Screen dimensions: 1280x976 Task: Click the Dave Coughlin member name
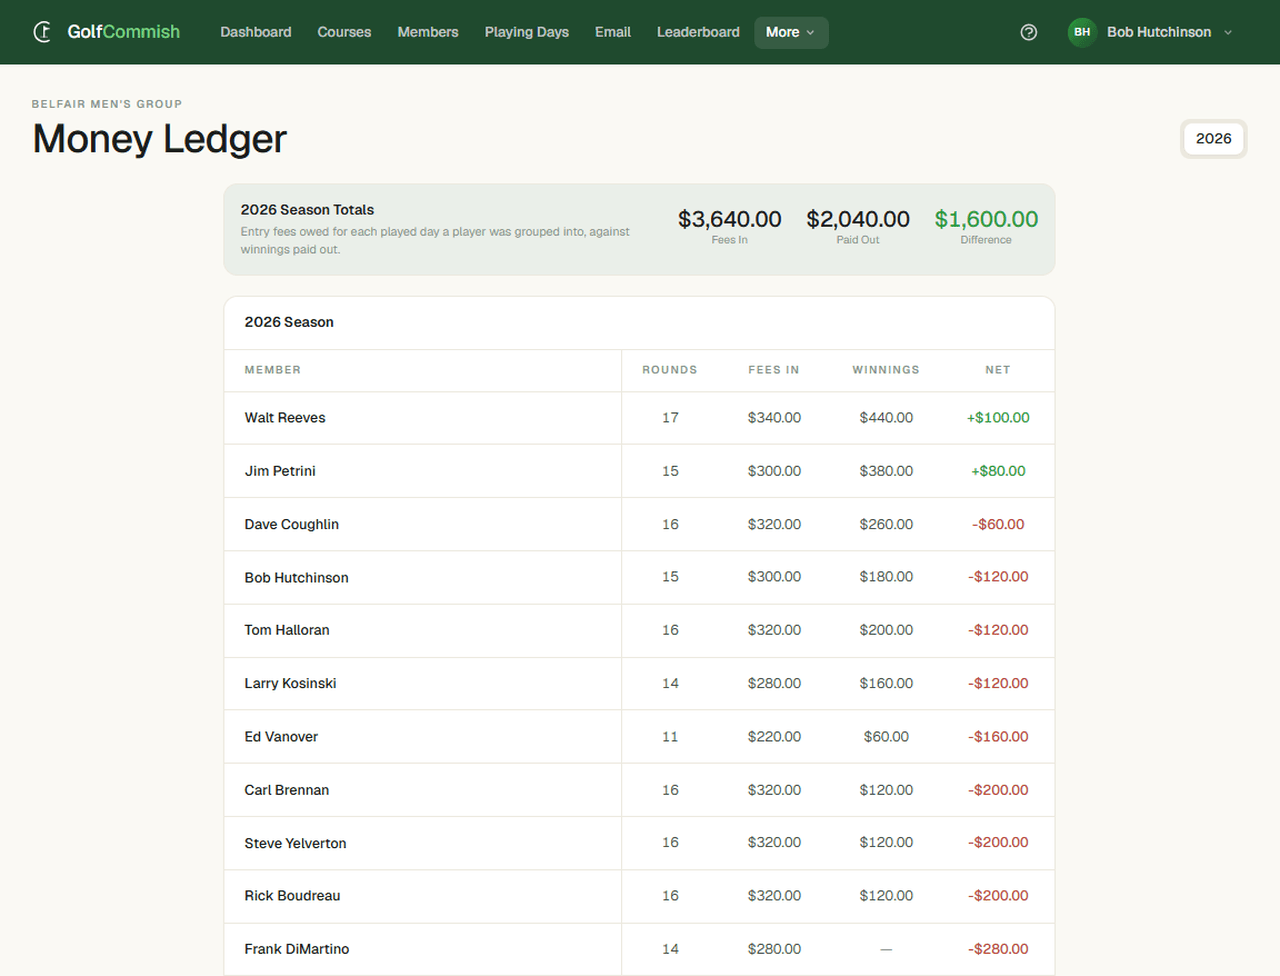[x=292, y=524]
